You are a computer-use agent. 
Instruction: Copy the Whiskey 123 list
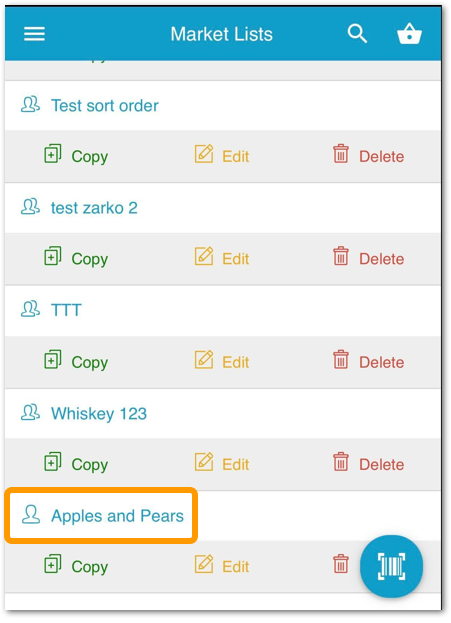click(x=76, y=464)
